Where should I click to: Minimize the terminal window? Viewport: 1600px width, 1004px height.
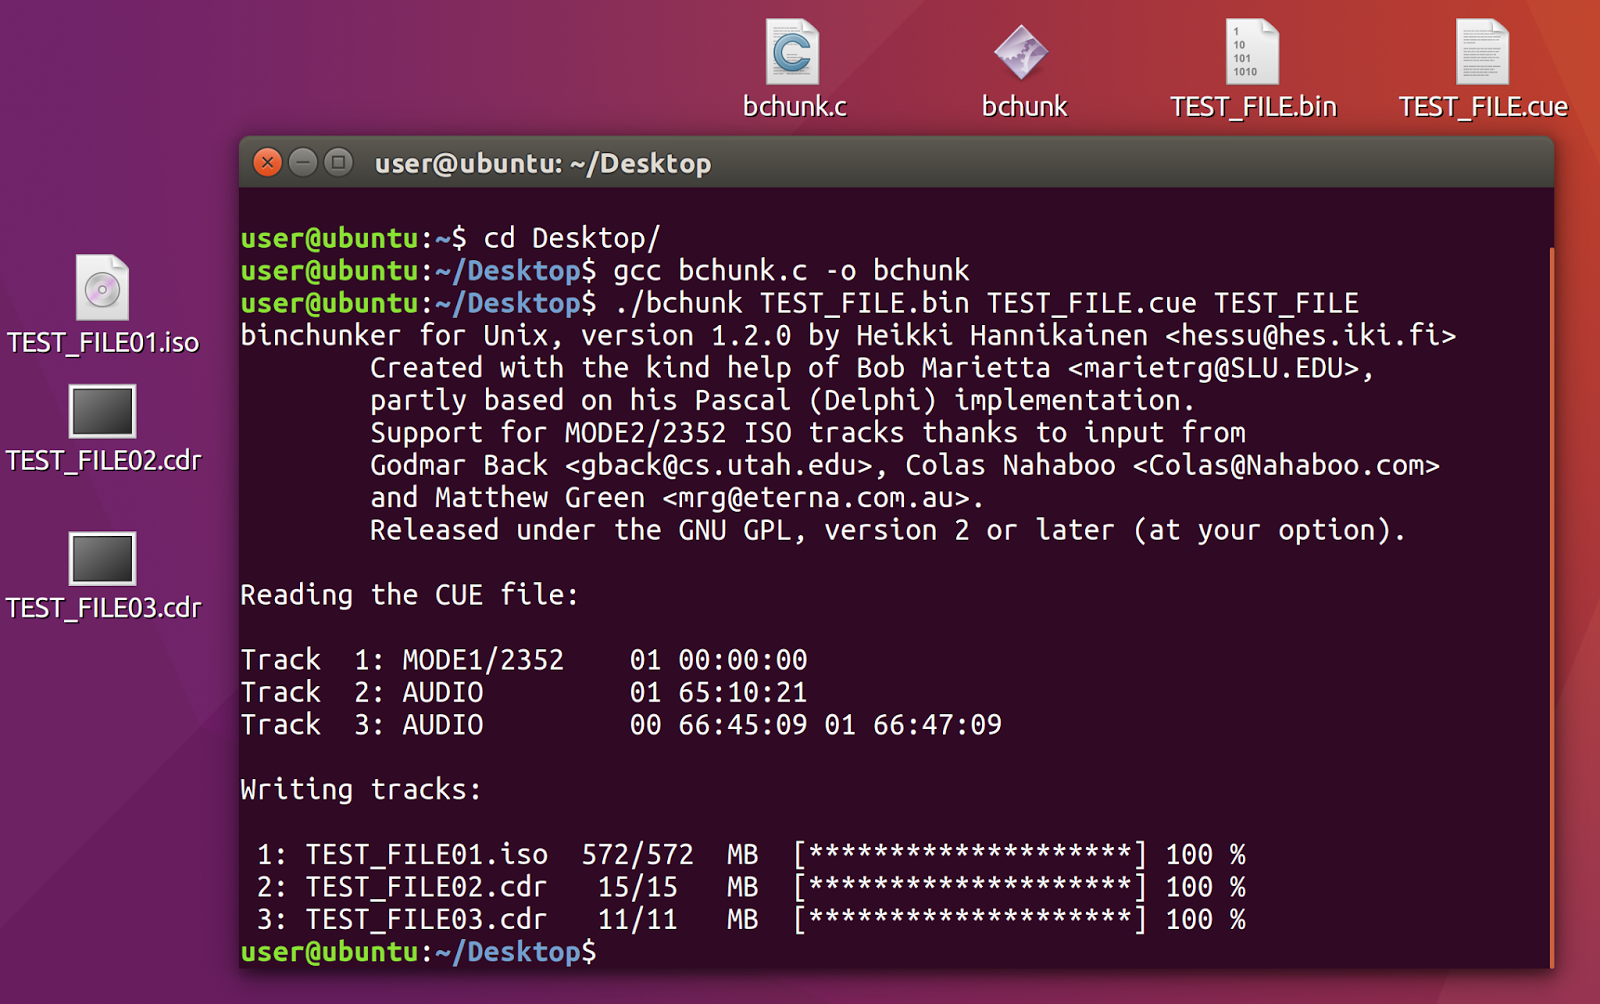[x=303, y=162]
